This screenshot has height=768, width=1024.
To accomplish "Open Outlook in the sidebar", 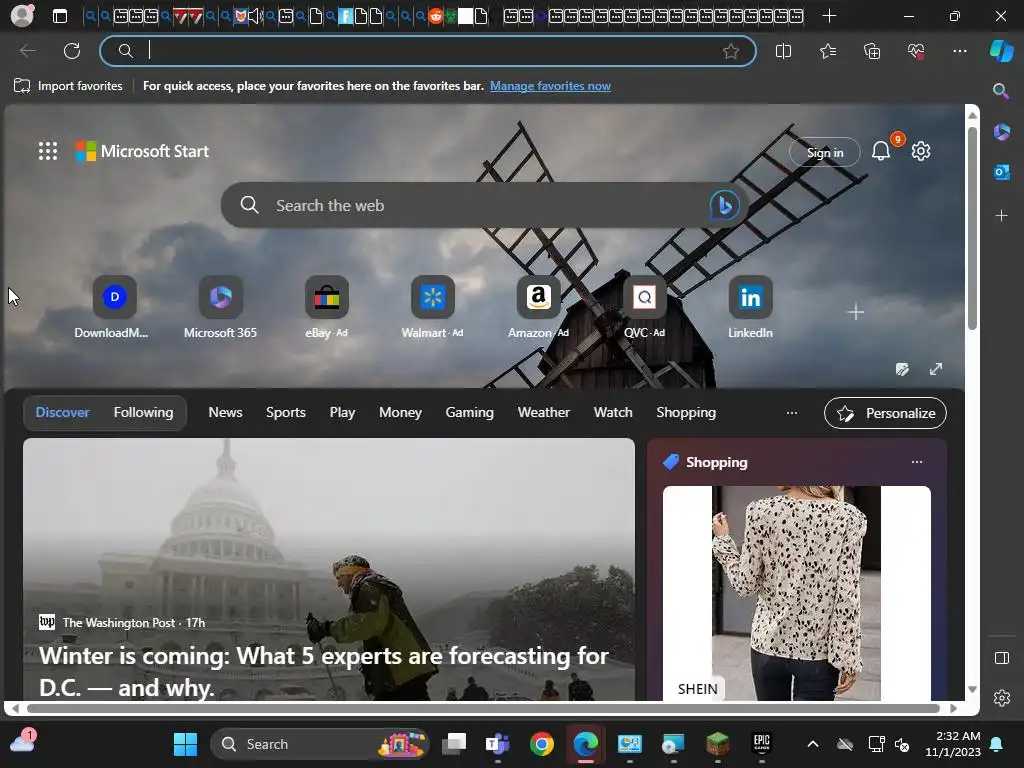I will (x=1001, y=172).
